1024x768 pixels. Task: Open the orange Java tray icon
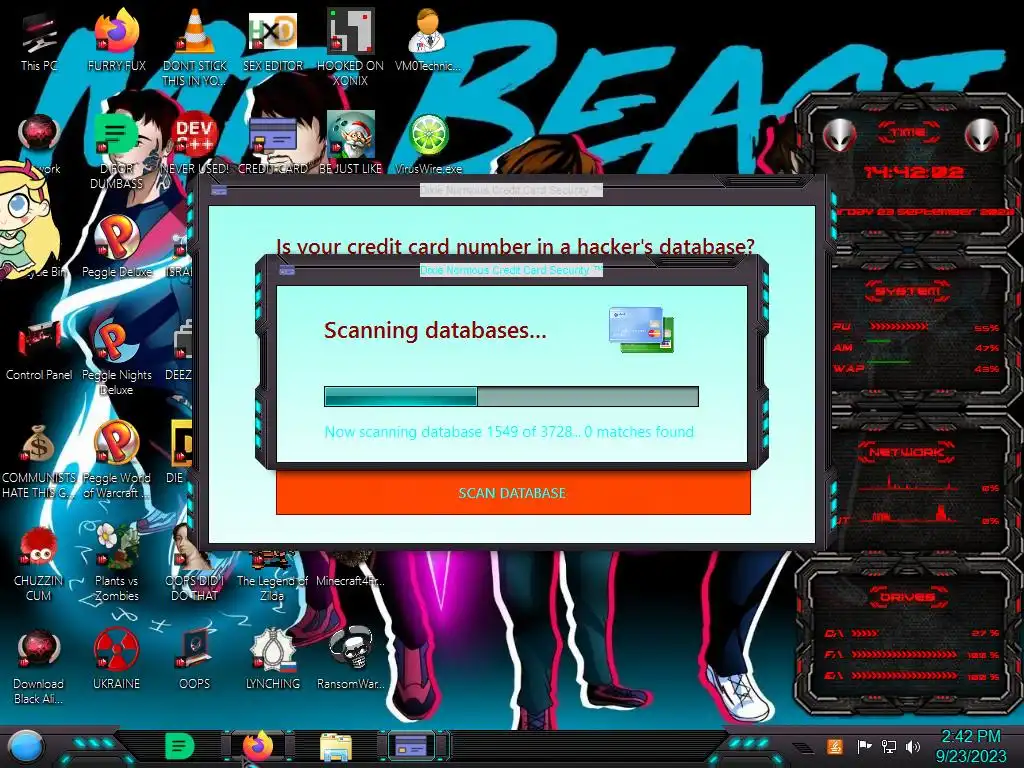pos(835,746)
